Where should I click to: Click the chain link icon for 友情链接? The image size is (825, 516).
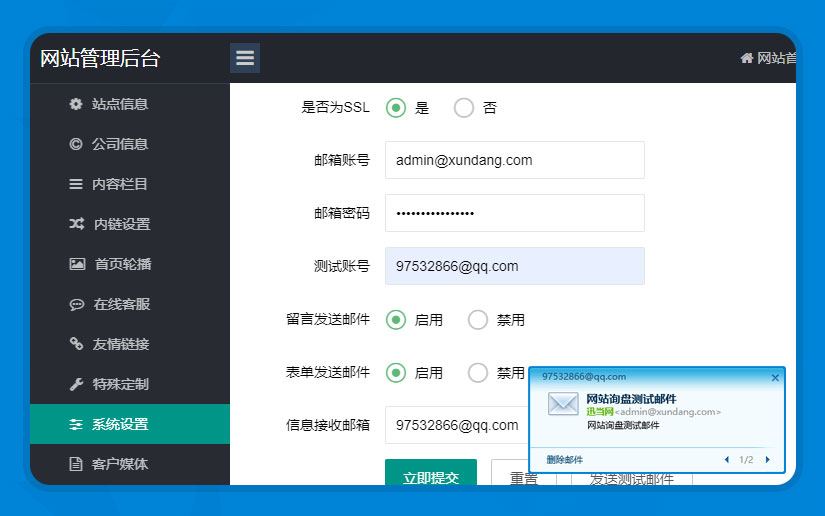[x=76, y=344]
